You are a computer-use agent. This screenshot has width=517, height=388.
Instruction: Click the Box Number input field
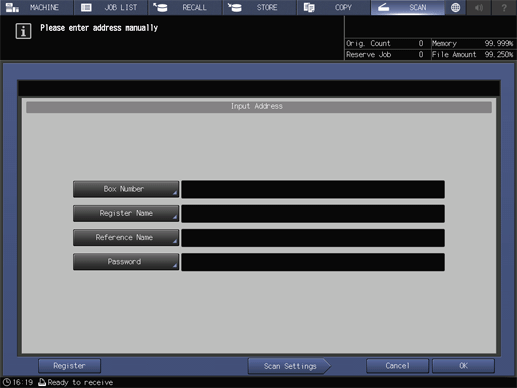(313, 189)
